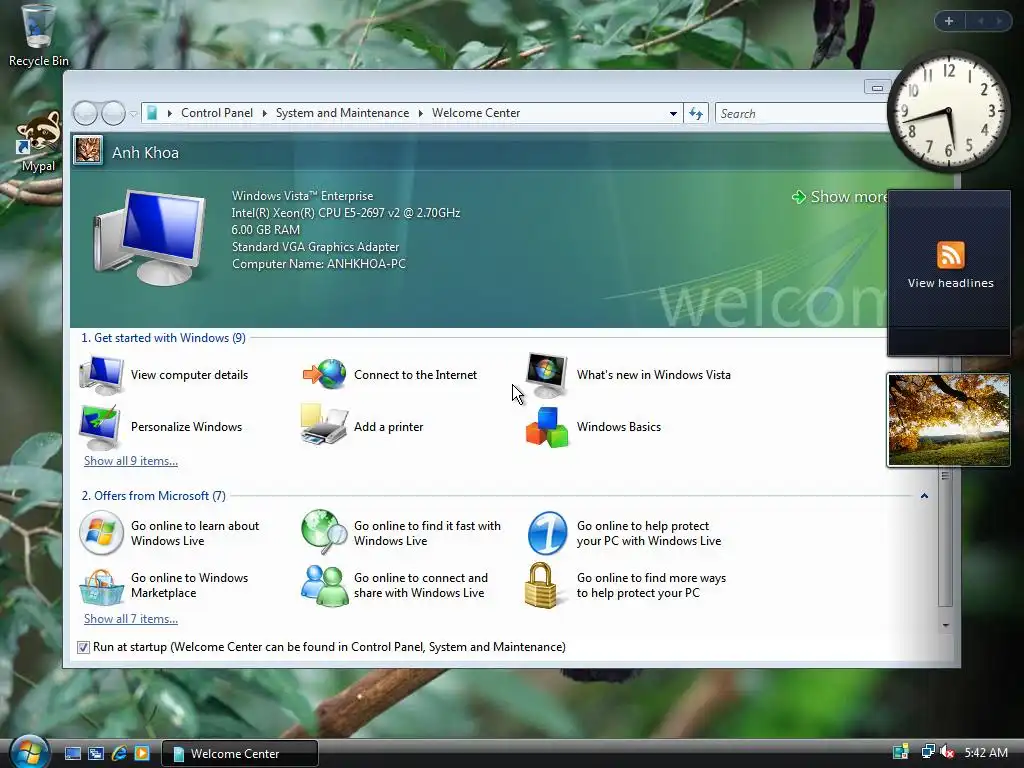The height and width of the screenshot is (768, 1024).
Task: Click the Back navigation button
Action: [85, 114]
